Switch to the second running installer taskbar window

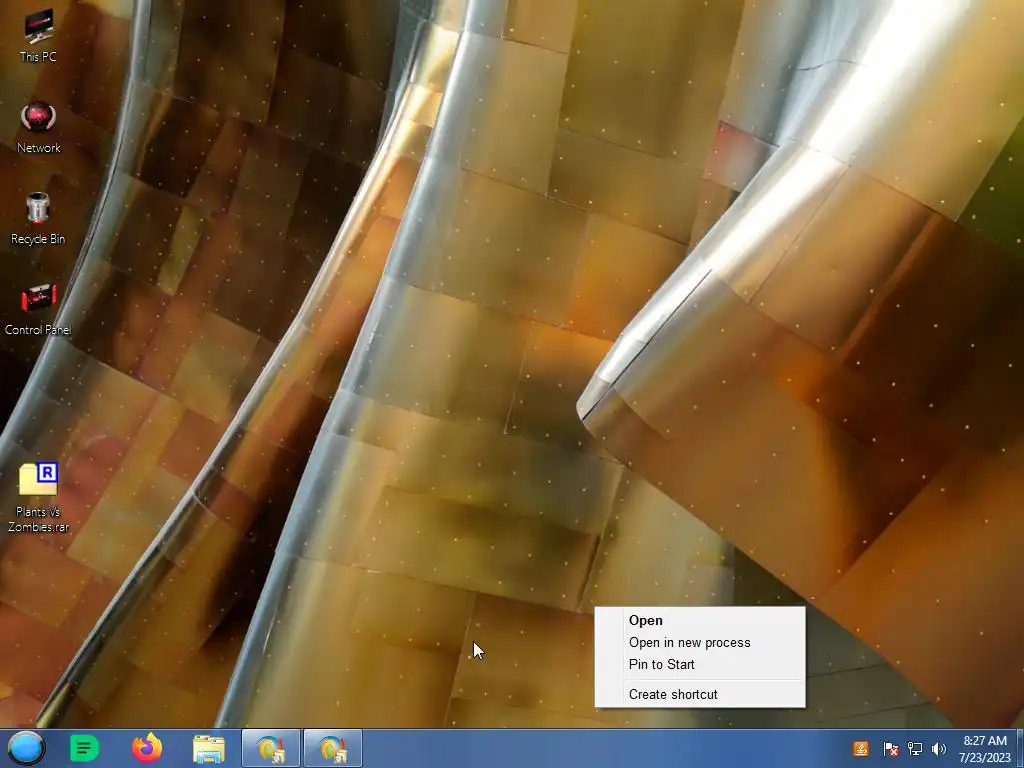coord(333,748)
